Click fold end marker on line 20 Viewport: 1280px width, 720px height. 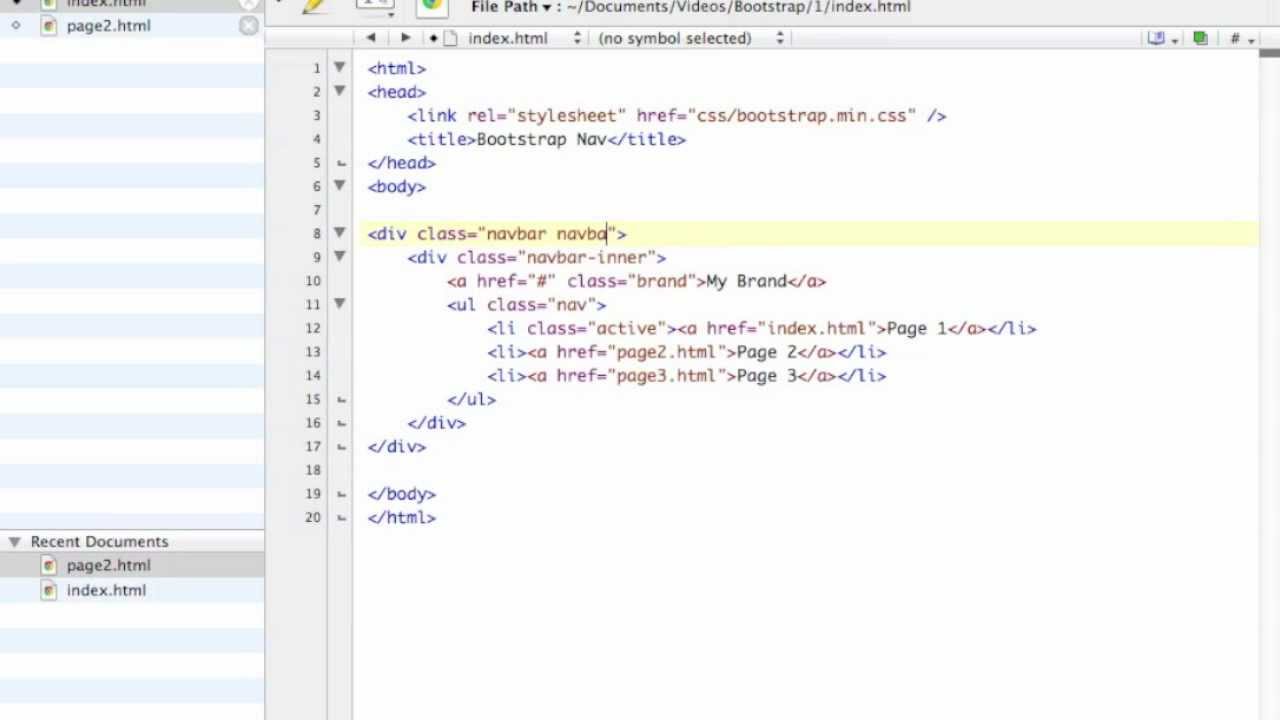tap(341, 518)
